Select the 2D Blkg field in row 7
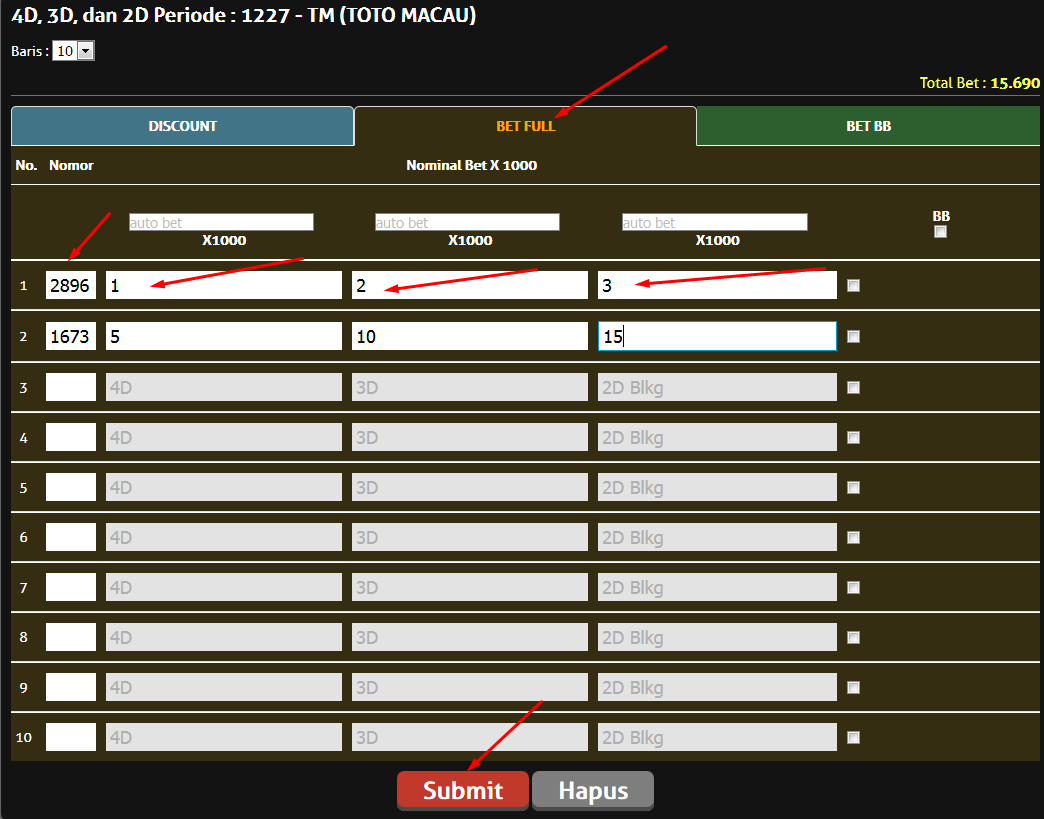The image size is (1044, 819). [x=717, y=587]
